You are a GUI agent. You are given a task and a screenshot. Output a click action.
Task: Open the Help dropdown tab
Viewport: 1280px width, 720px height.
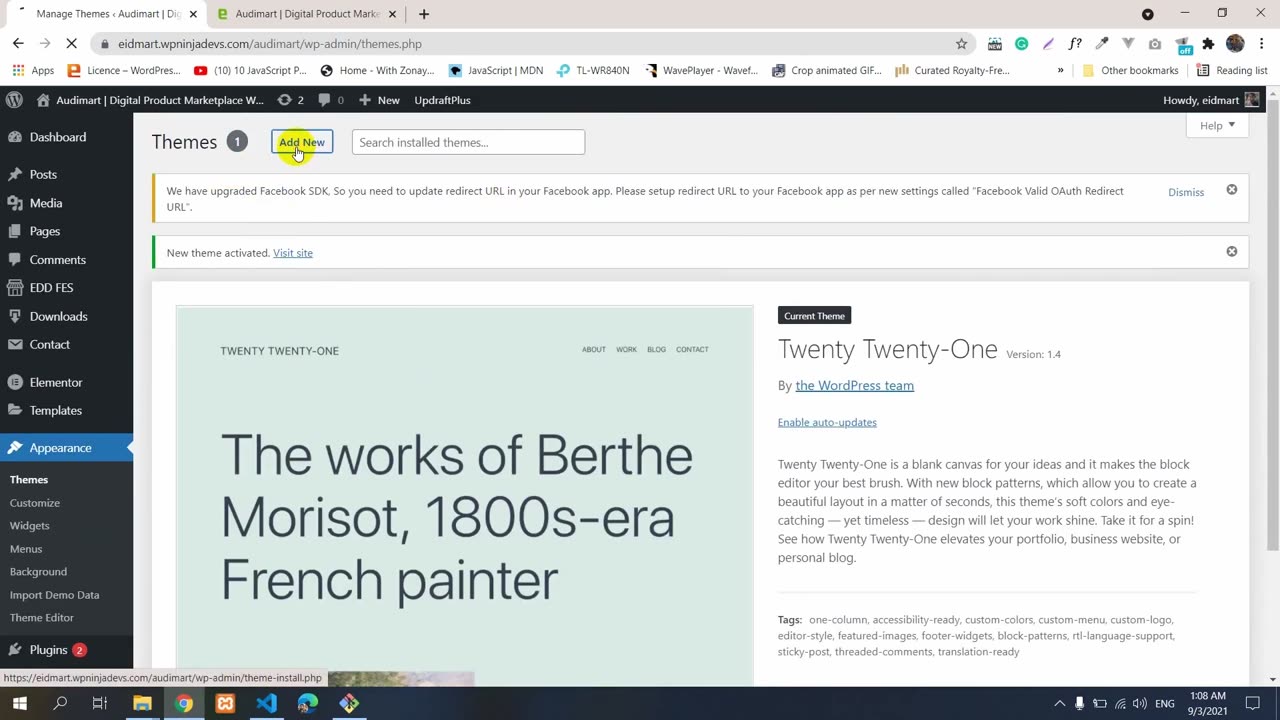coord(1217,126)
